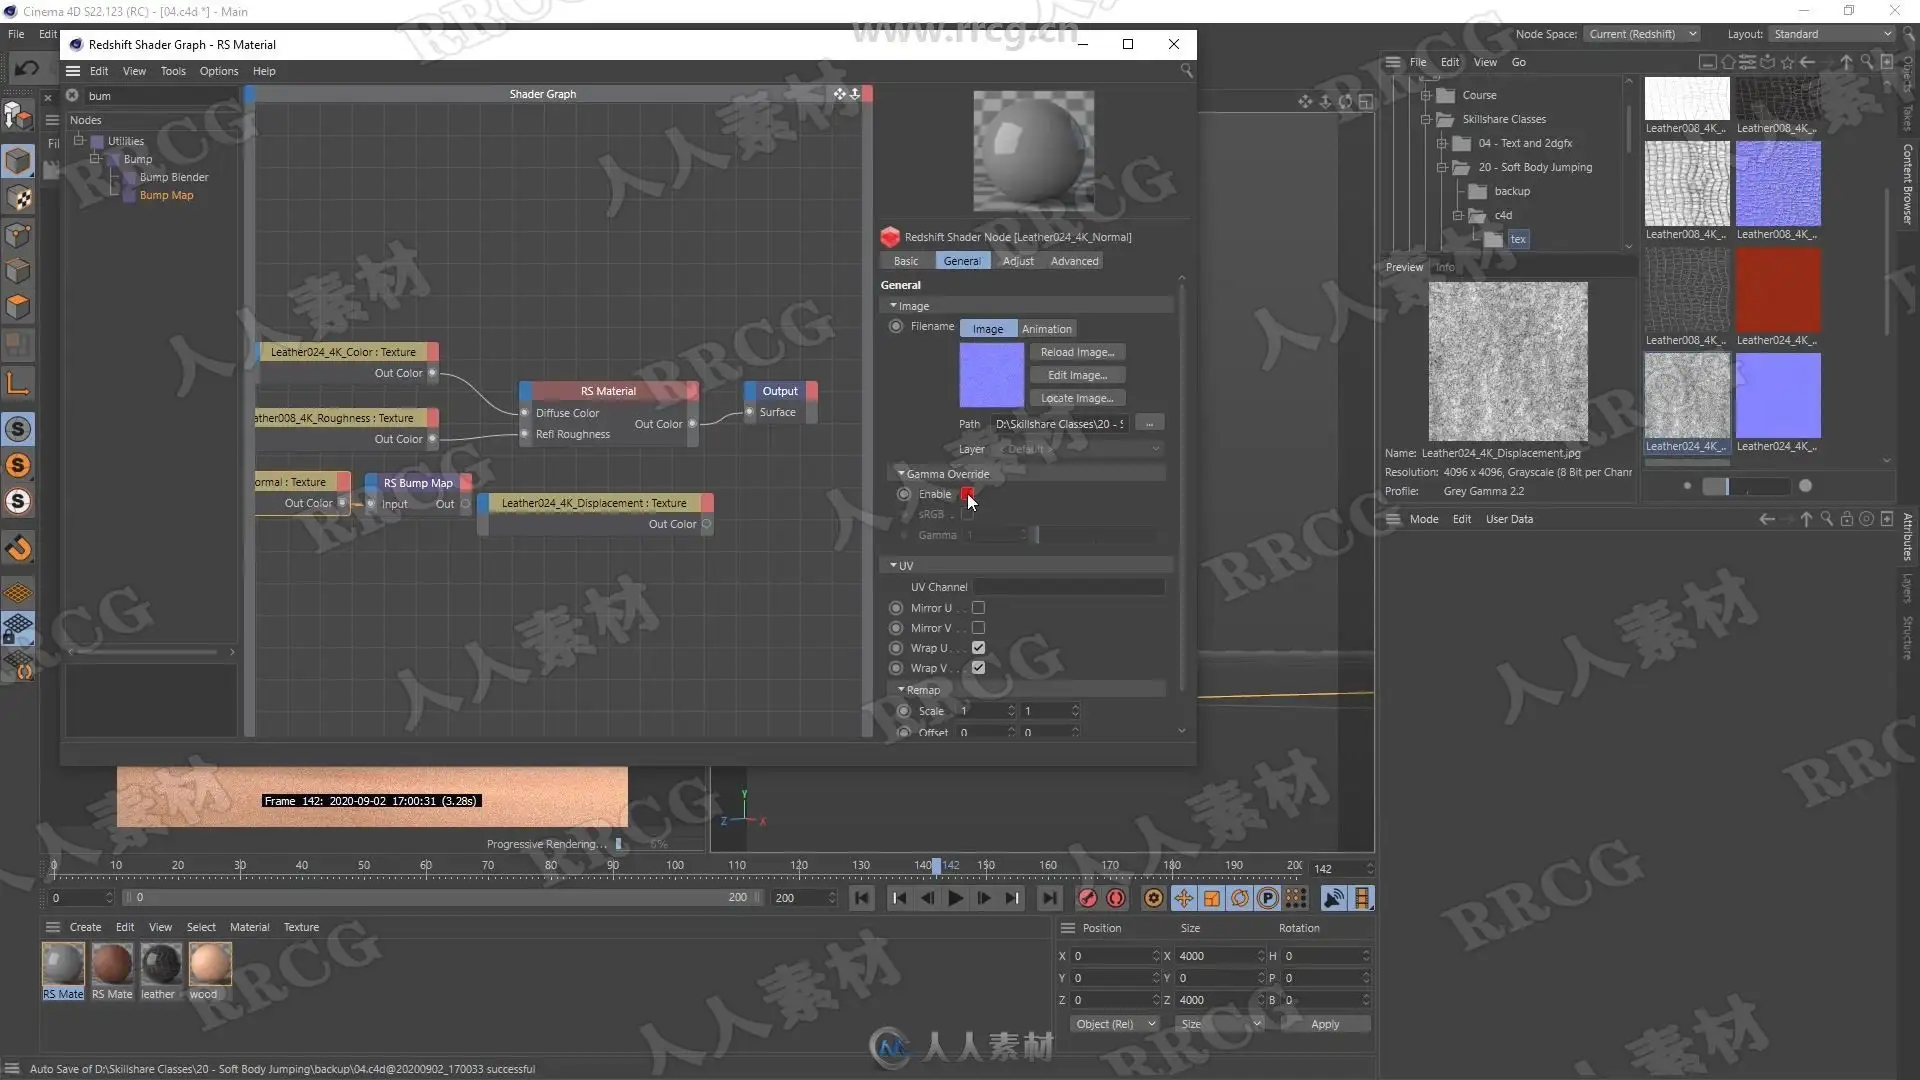Open the Layout Standard dropdown
The width and height of the screenshot is (1920, 1080).
pos(1832,34)
